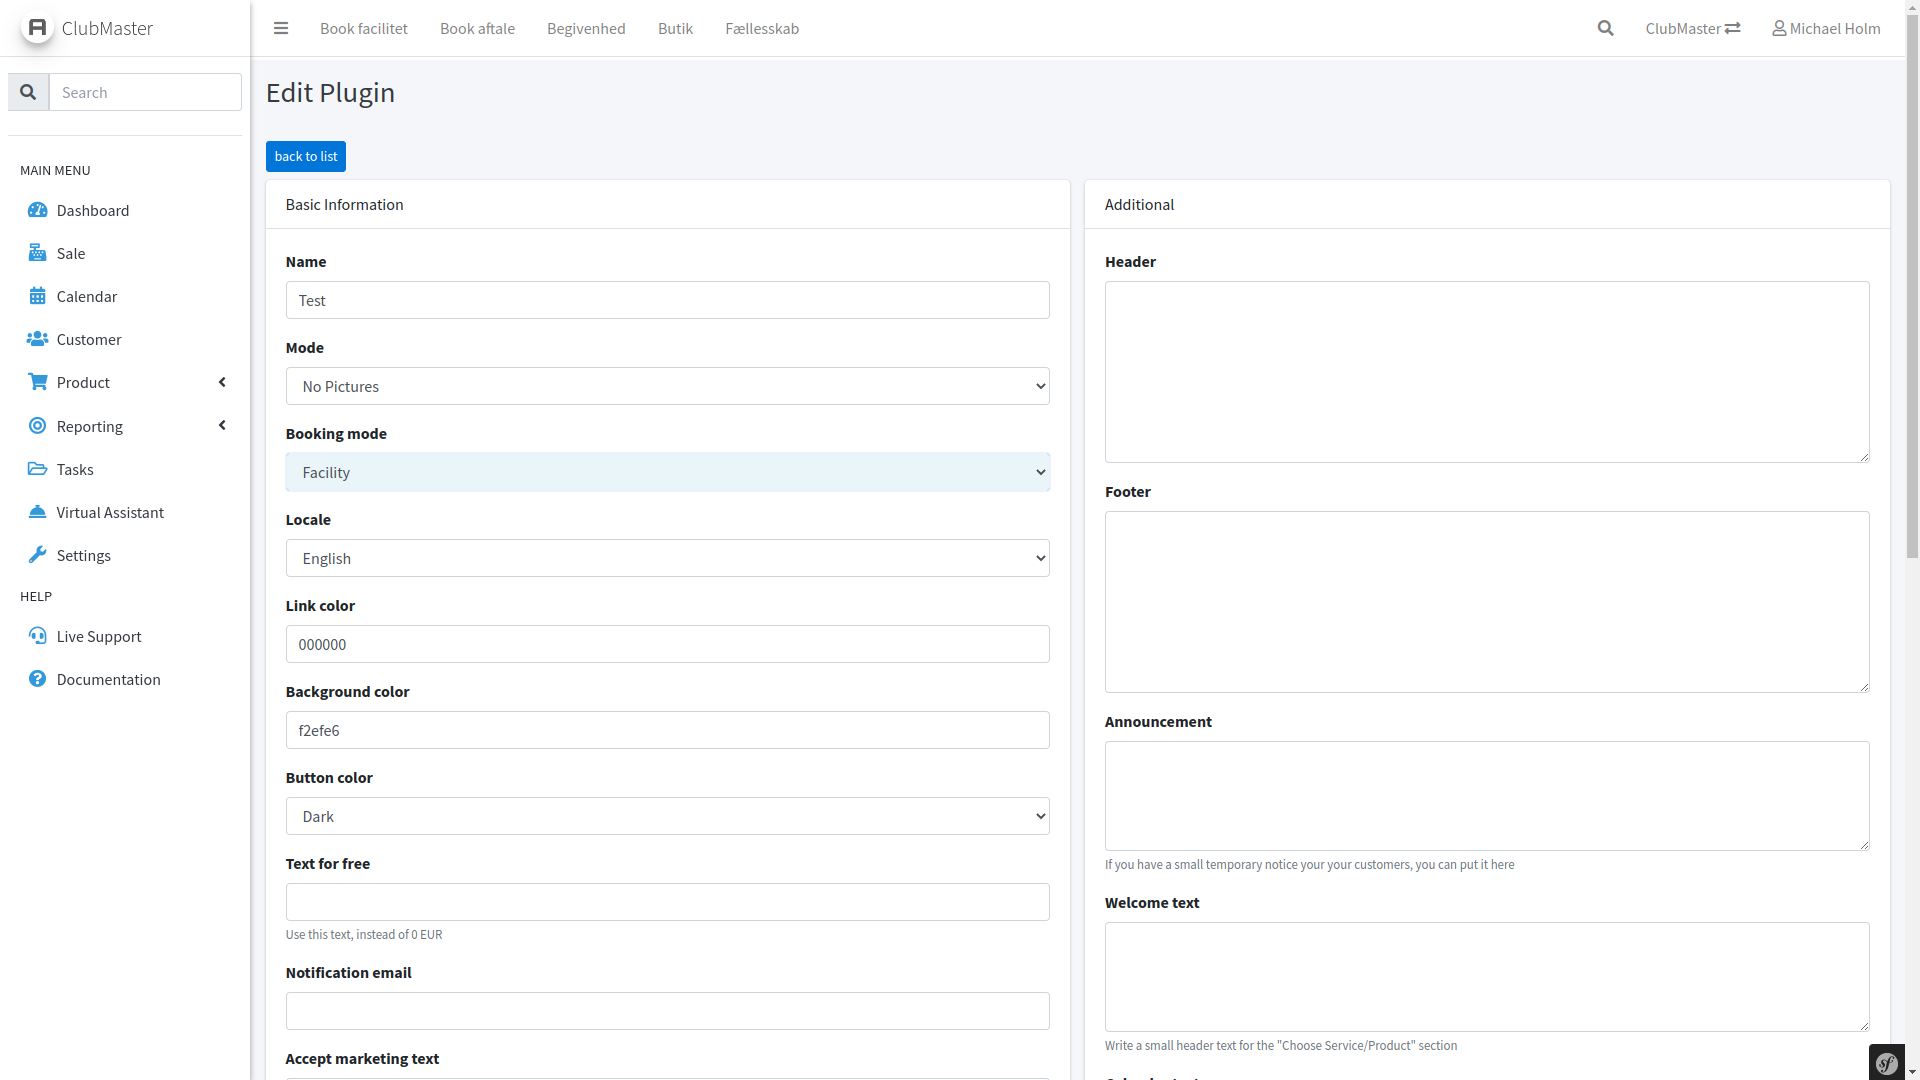Open Dashboard from sidebar
Viewport: 1920px width, 1080px height.
[x=92, y=210]
